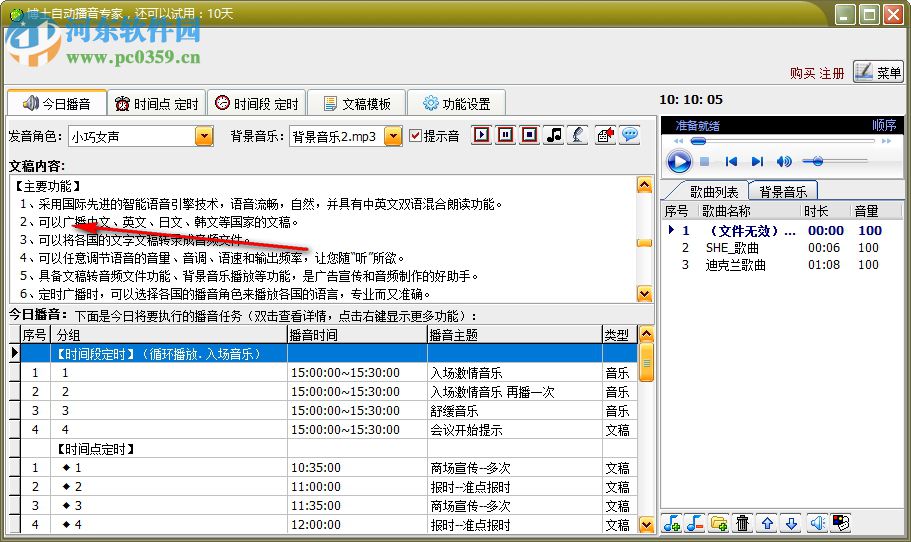Add a folder of songs to playlist

(x=719, y=523)
